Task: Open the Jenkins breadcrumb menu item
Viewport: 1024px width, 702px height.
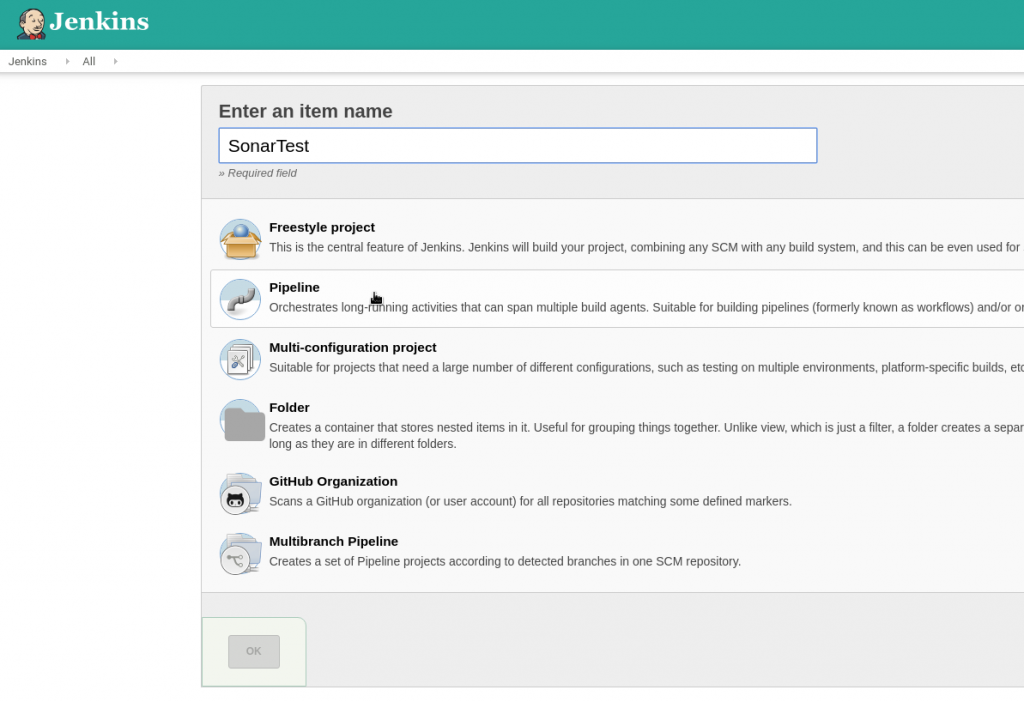Action: 27,61
